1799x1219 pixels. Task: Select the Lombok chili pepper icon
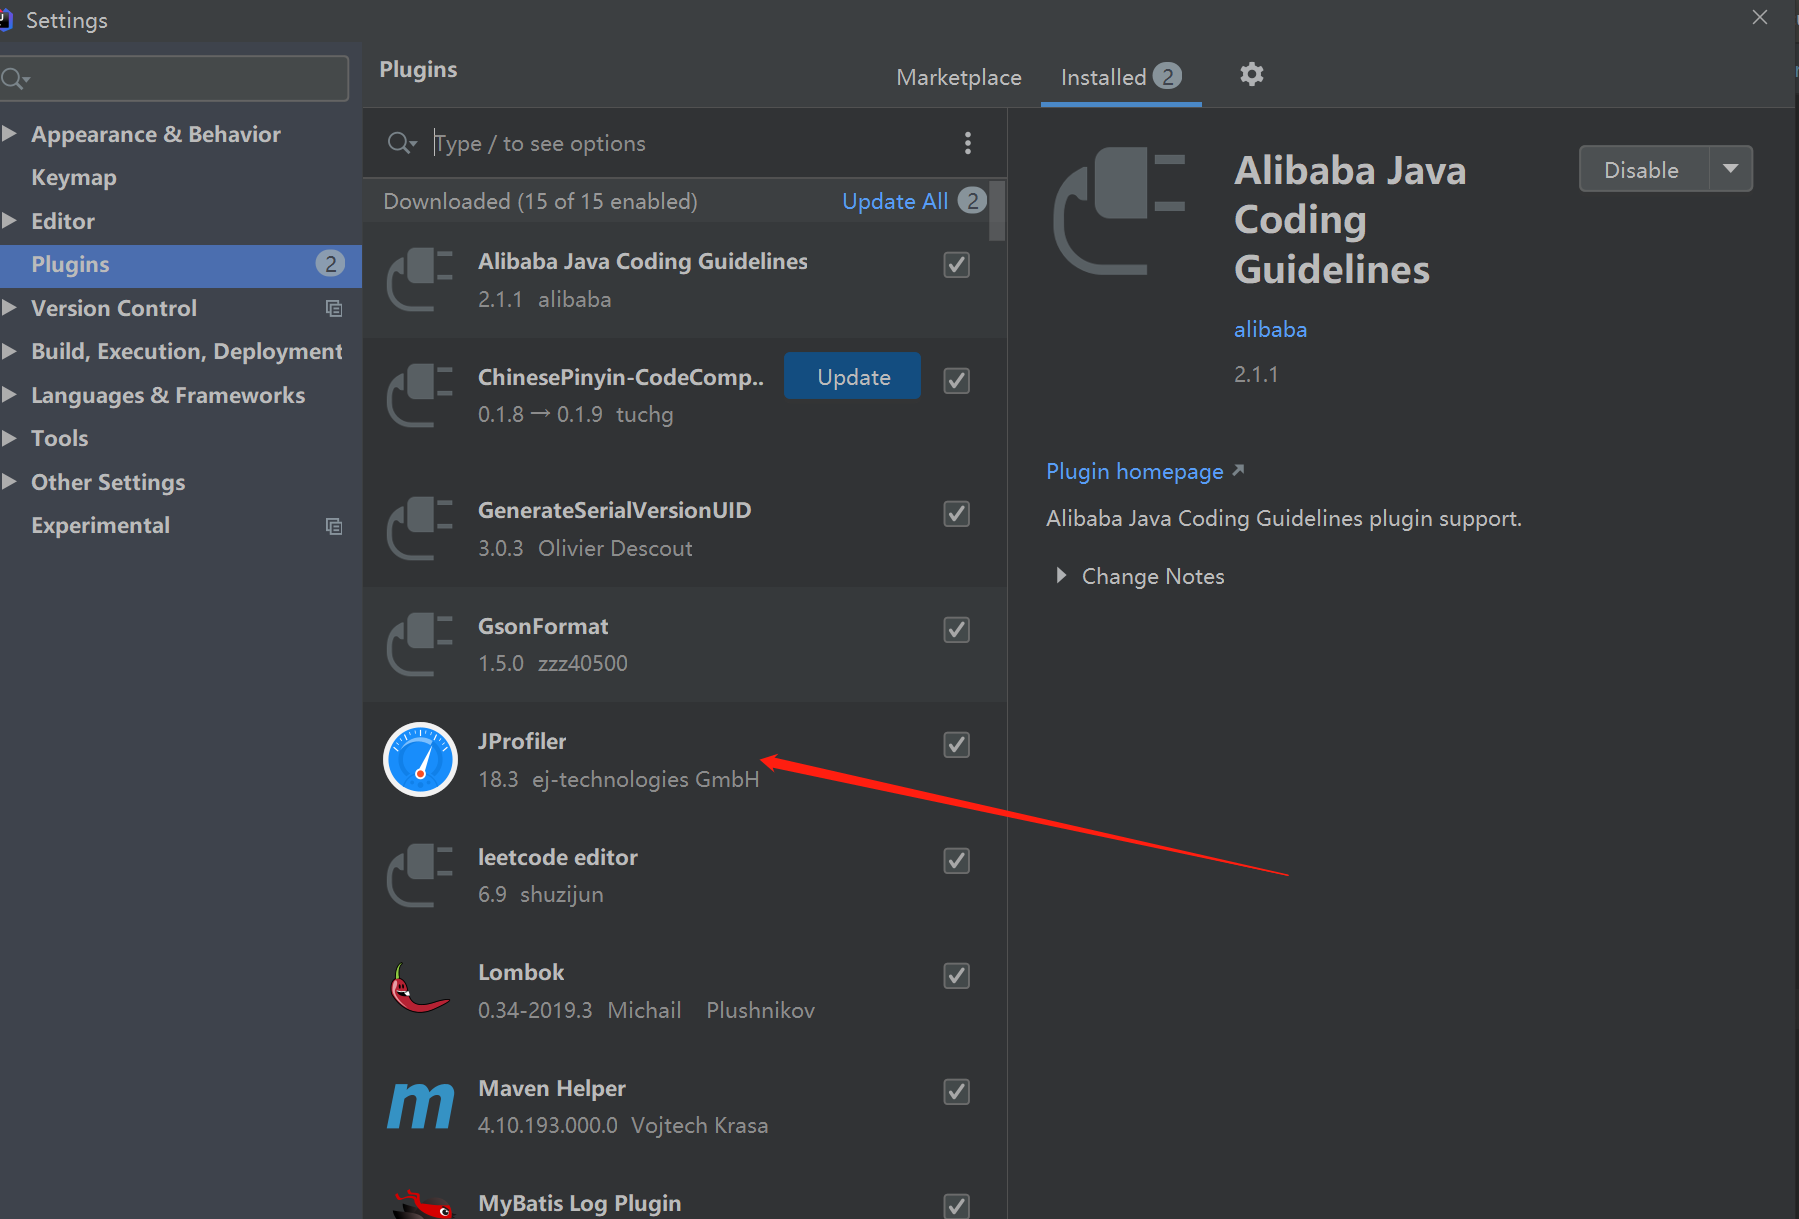[x=418, y=988]
